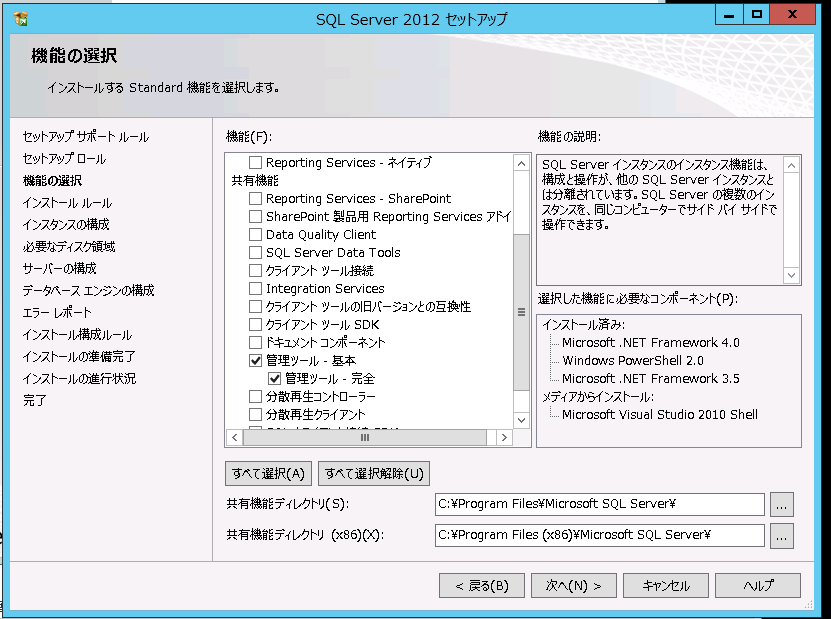Select サーバーの構成 step

pyautogui.click(x=59, y=269)
